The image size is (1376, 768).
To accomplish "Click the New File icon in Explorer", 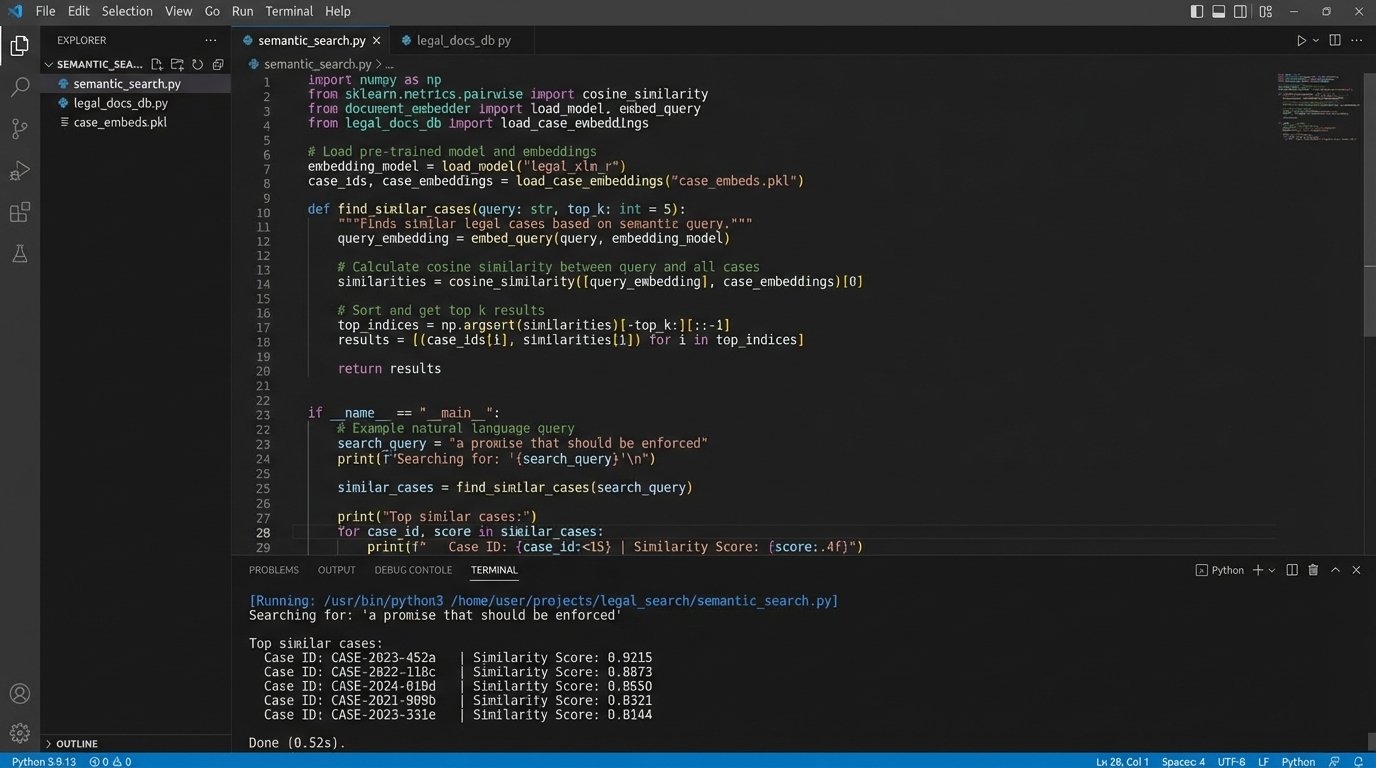I will click(157, 64).
